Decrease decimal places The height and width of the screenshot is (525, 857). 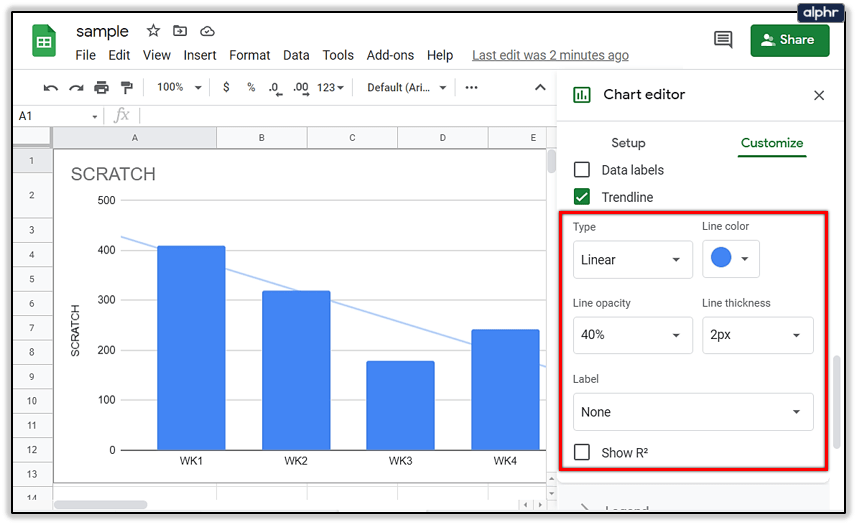[275, 88]
